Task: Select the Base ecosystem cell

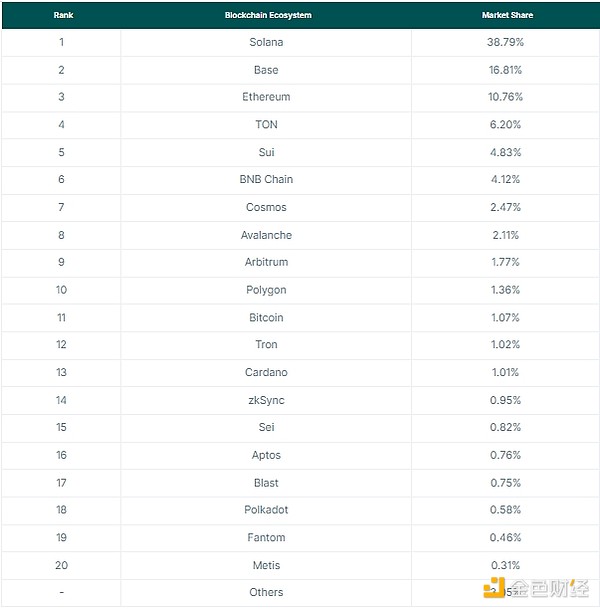Action: 266,70
